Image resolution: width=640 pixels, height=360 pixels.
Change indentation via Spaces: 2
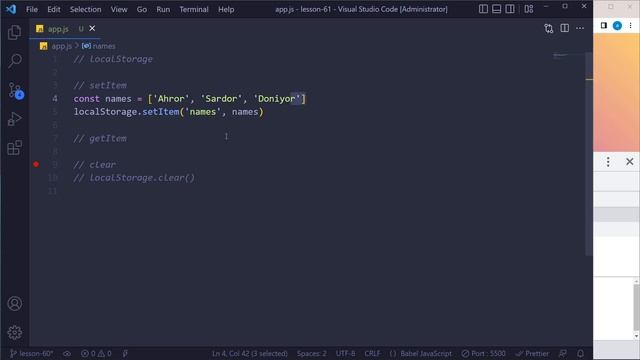(x=311, y=353)
